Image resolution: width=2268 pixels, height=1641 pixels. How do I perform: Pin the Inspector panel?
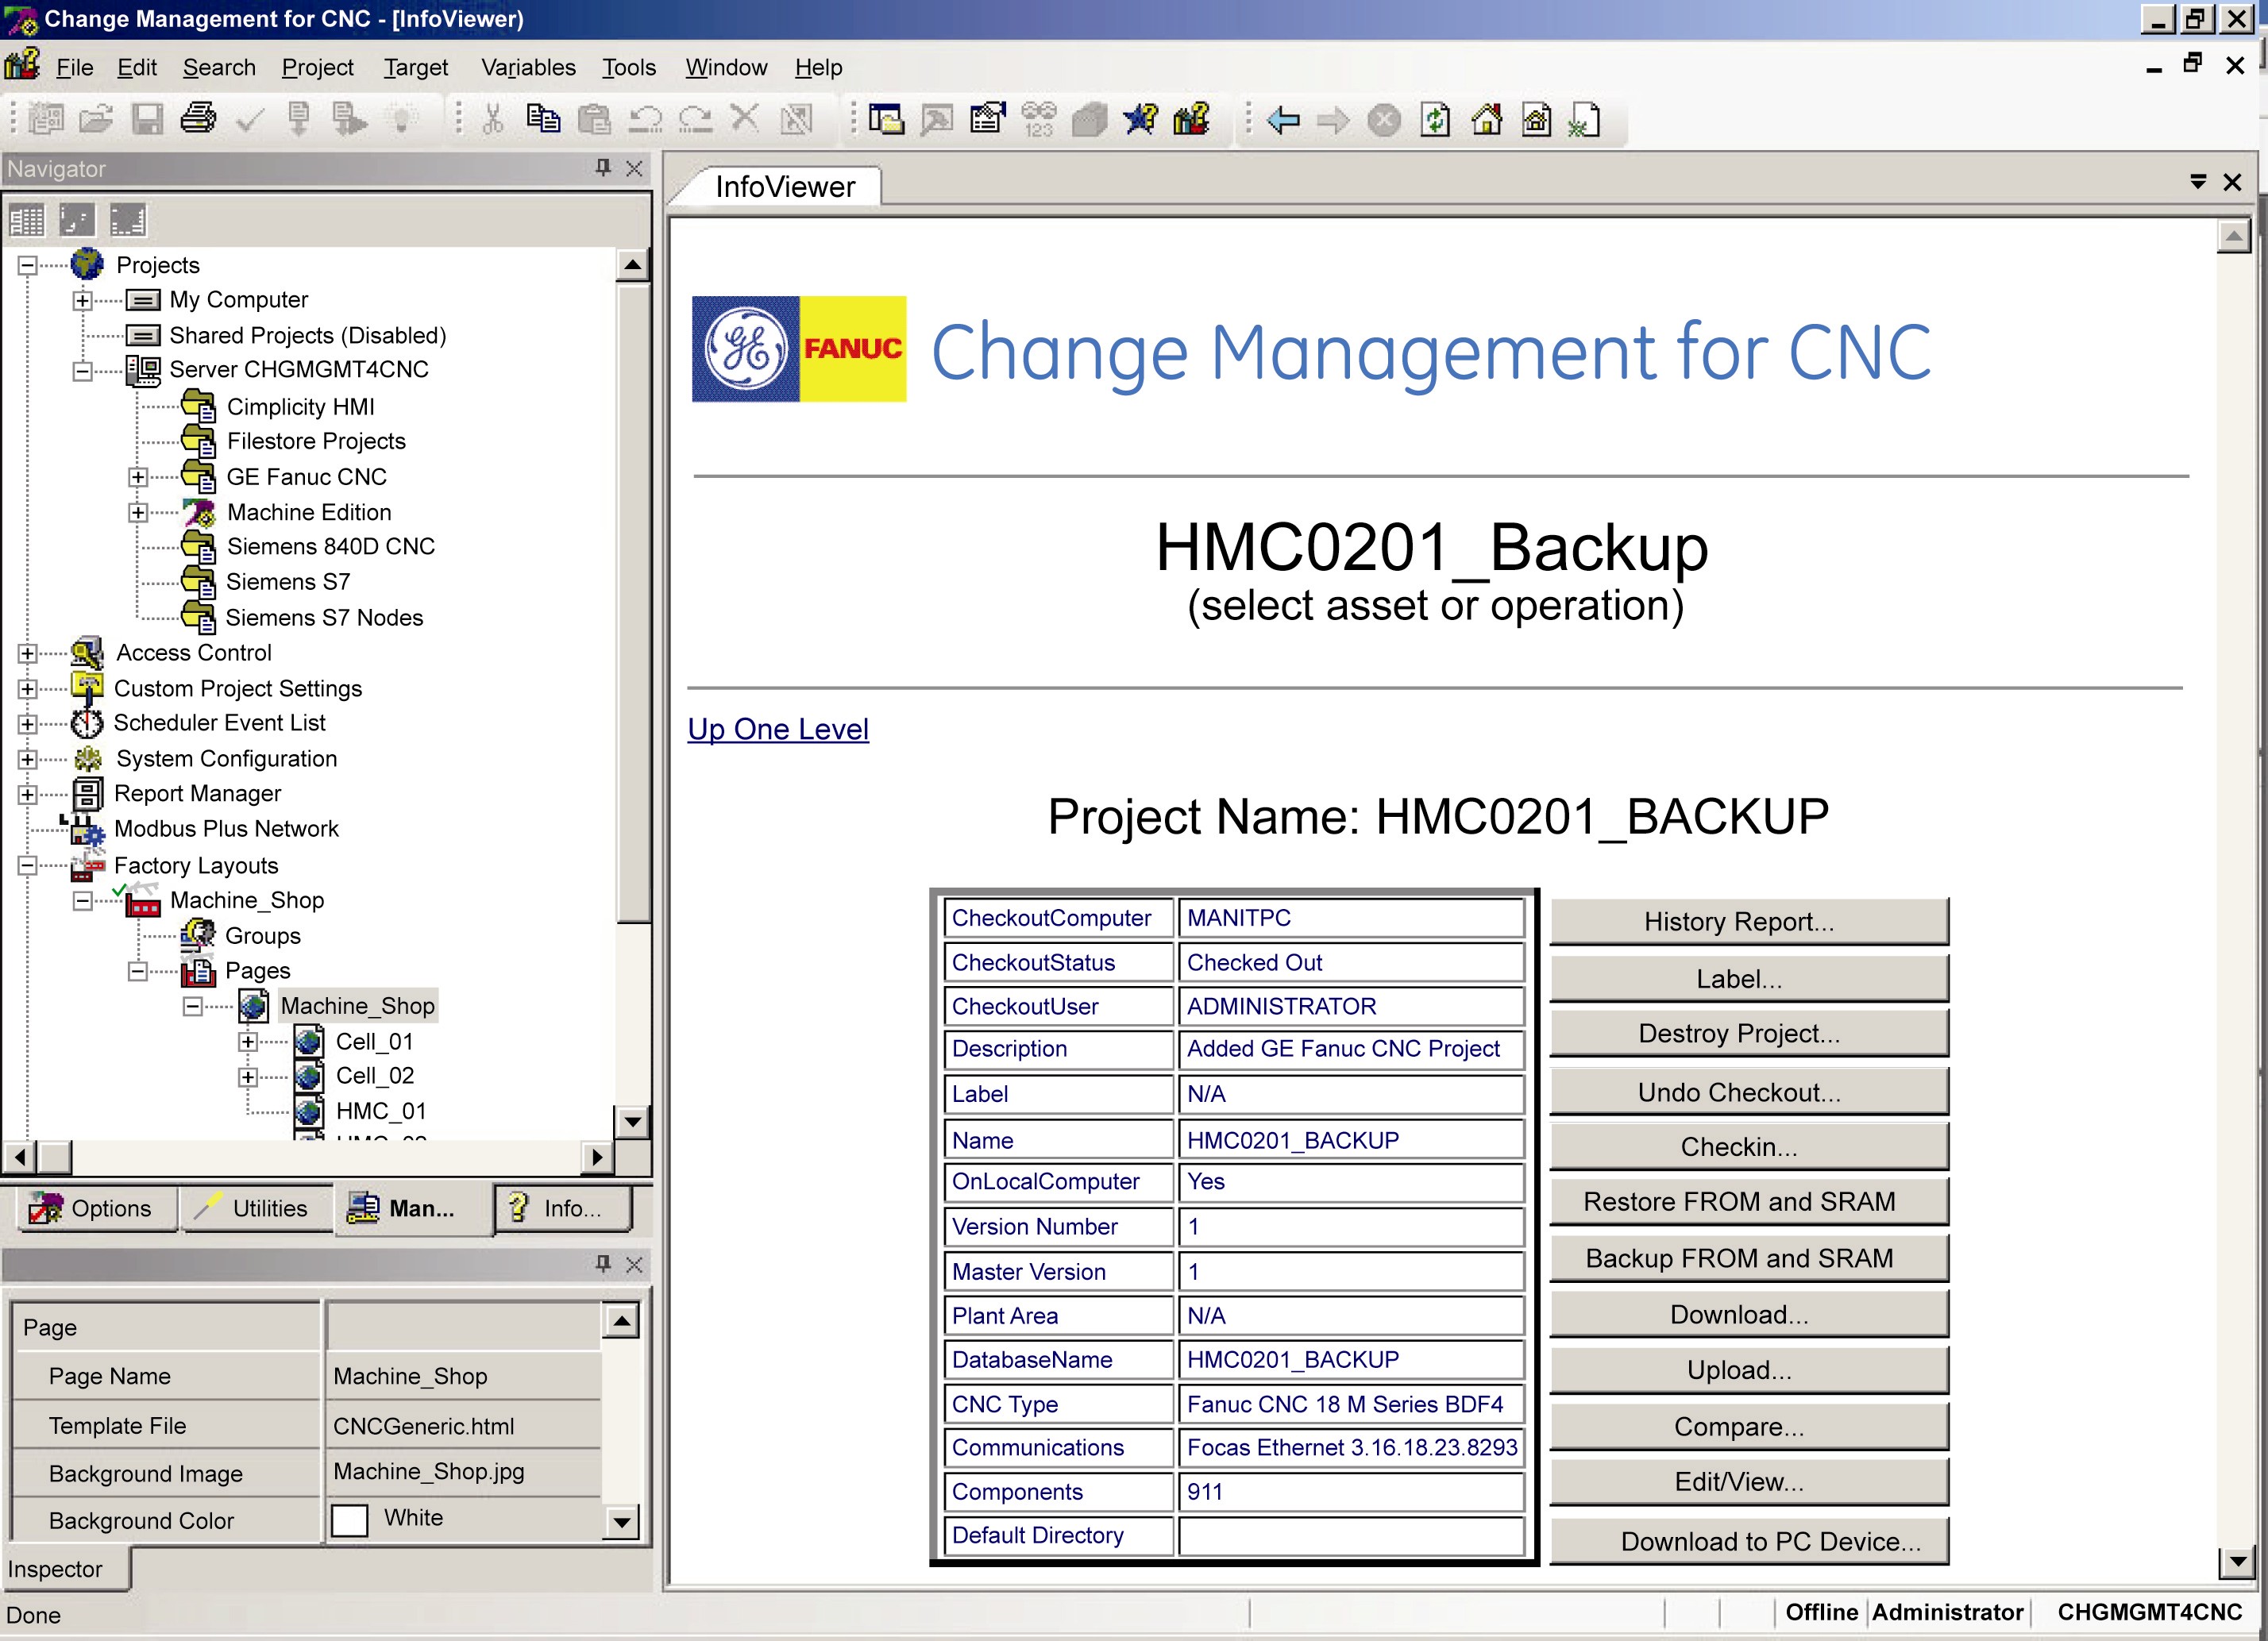603,1264
